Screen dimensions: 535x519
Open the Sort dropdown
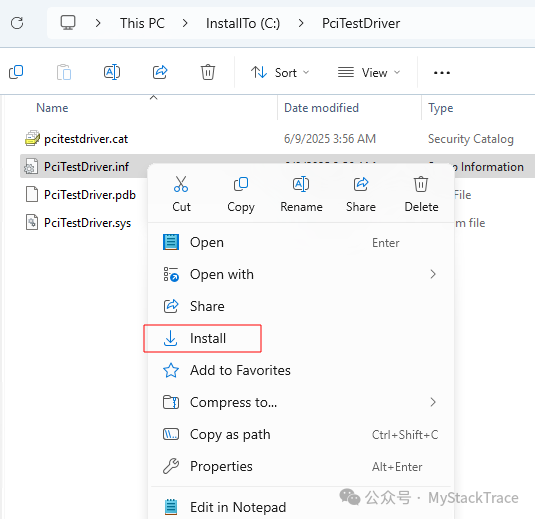coord(280,73)
